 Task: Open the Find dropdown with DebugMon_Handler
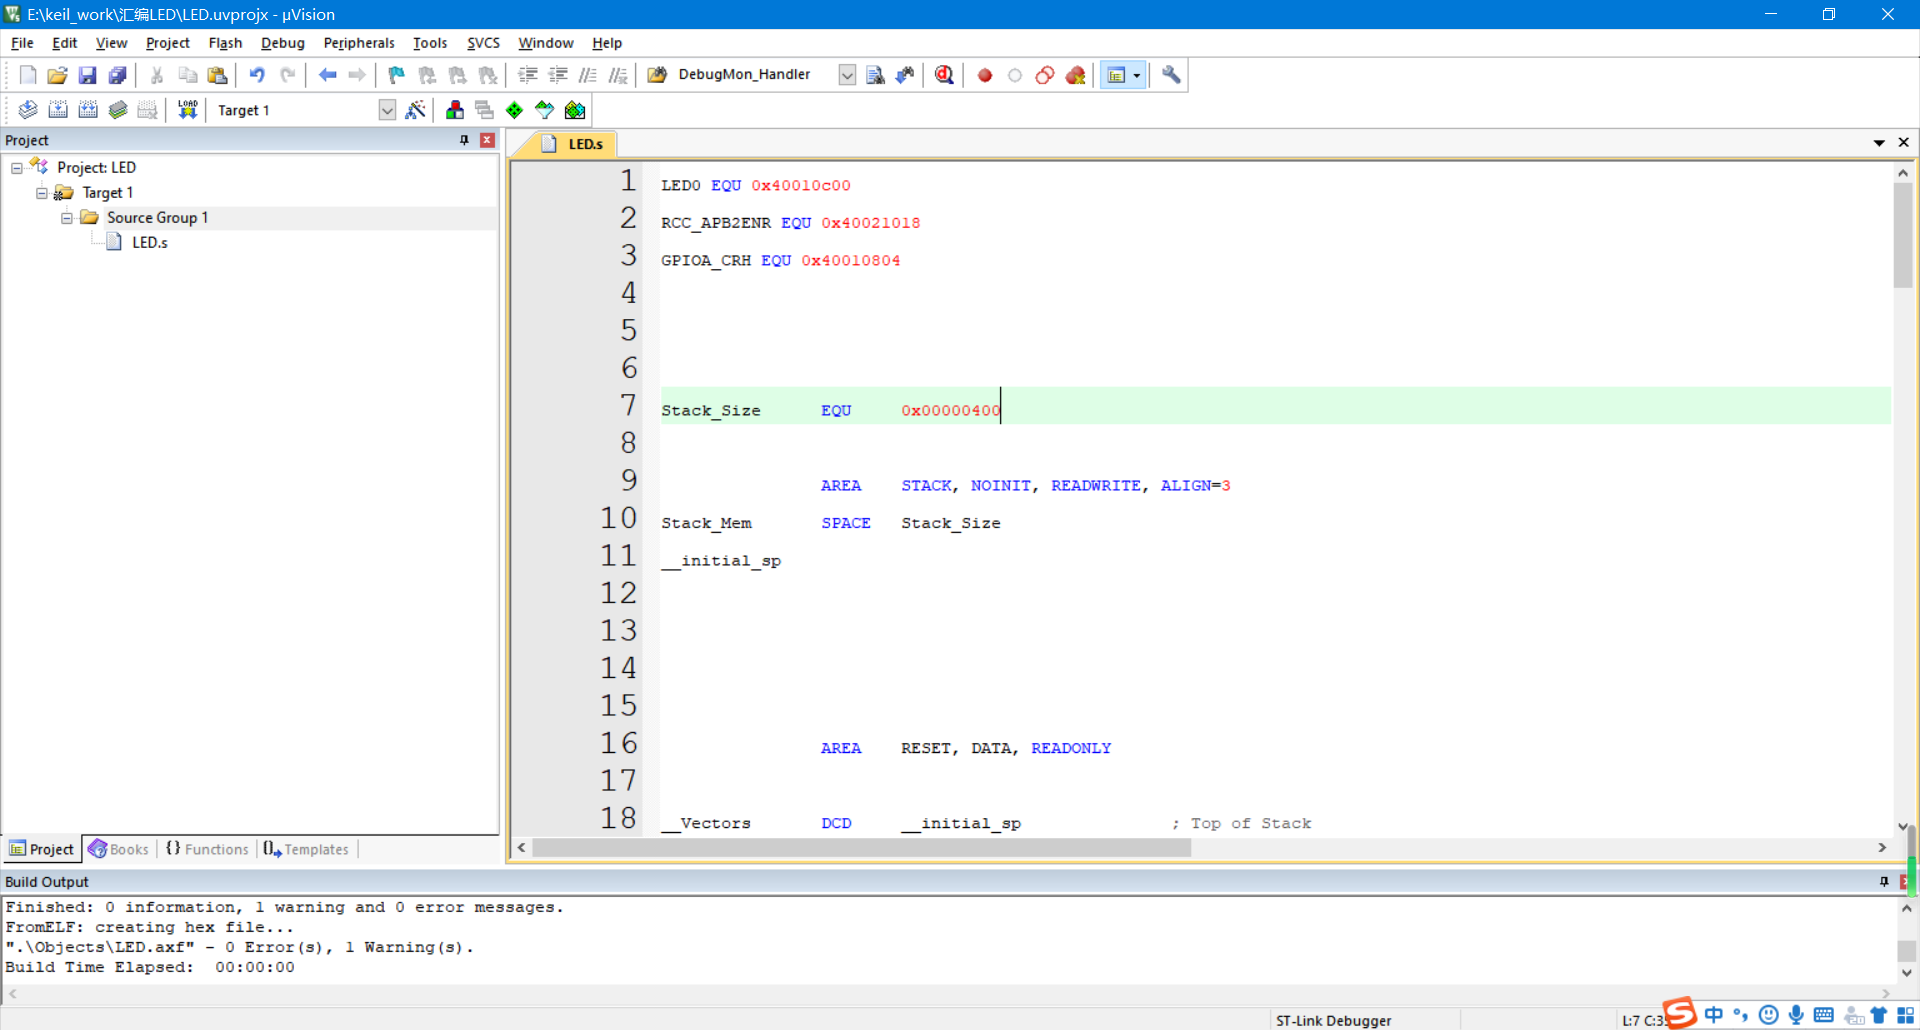[847, 75]
